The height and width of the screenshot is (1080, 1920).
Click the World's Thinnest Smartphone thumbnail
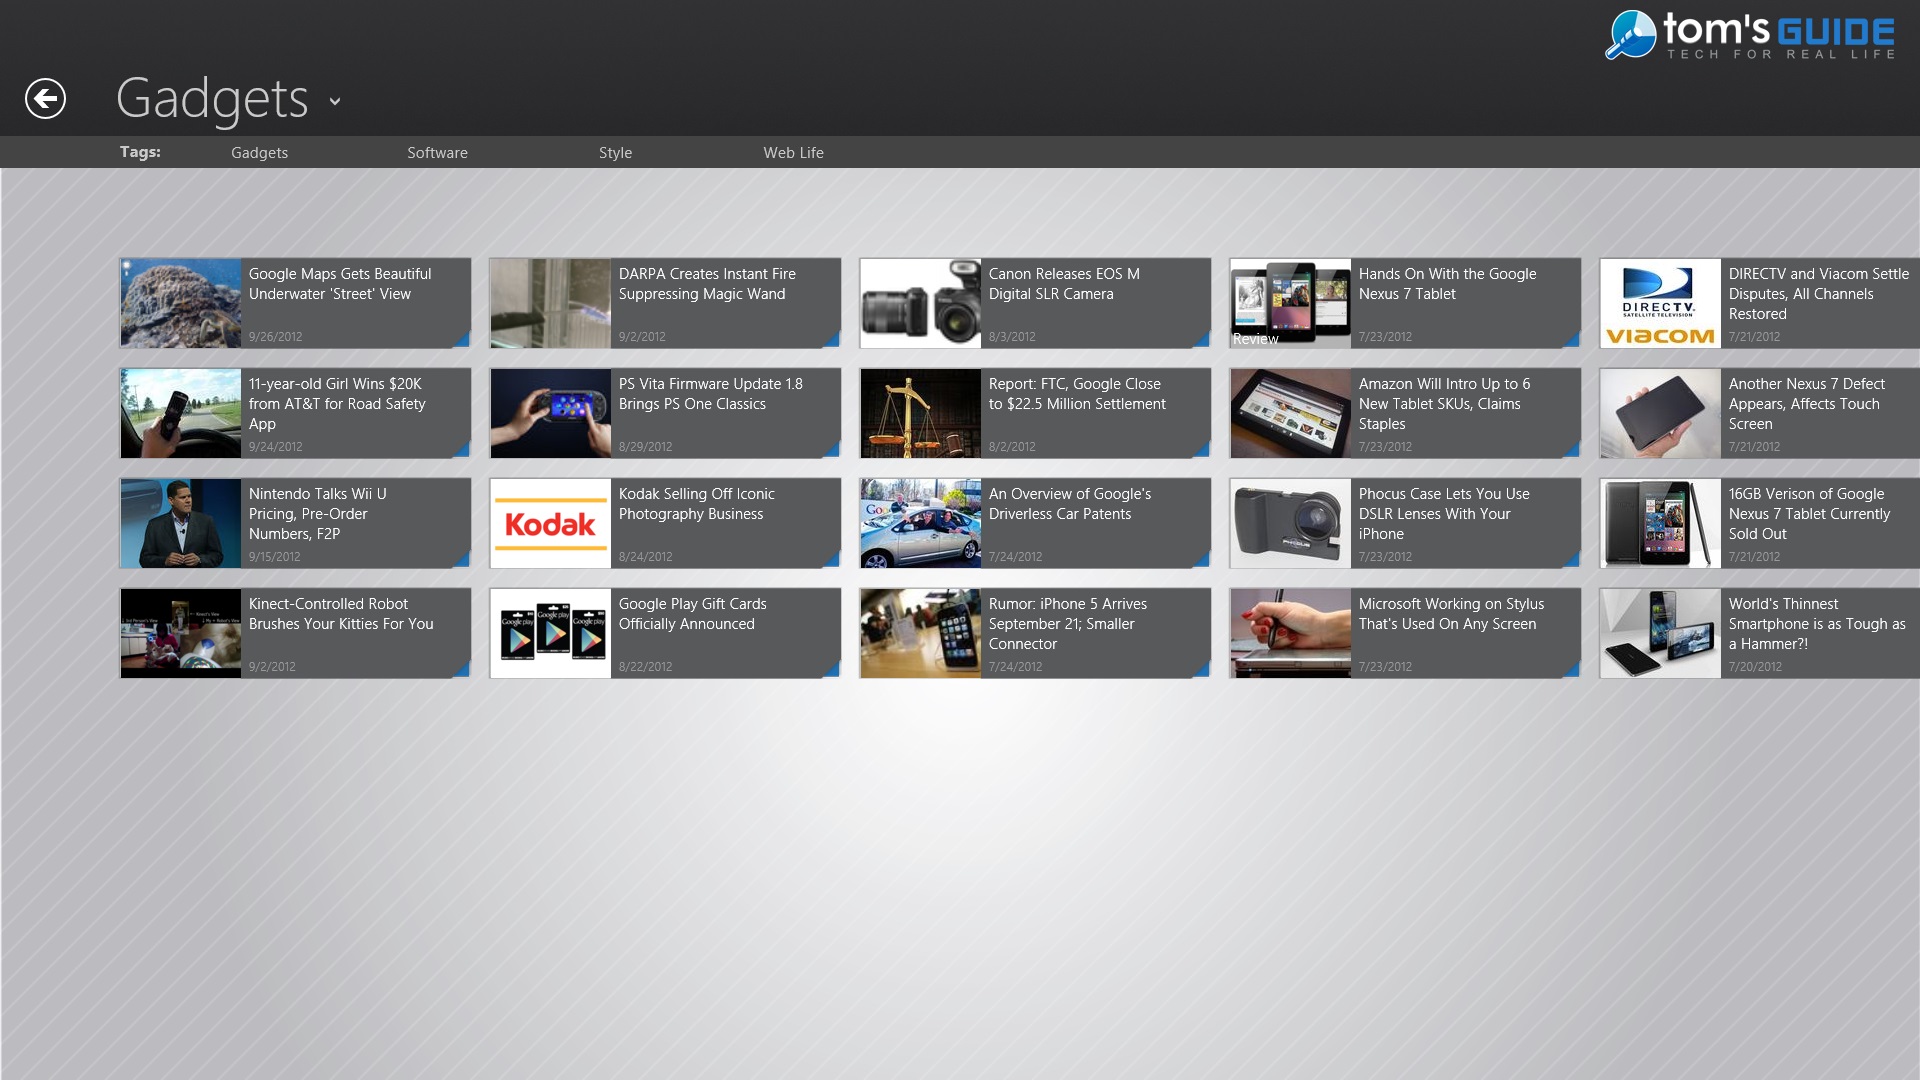1660,633
